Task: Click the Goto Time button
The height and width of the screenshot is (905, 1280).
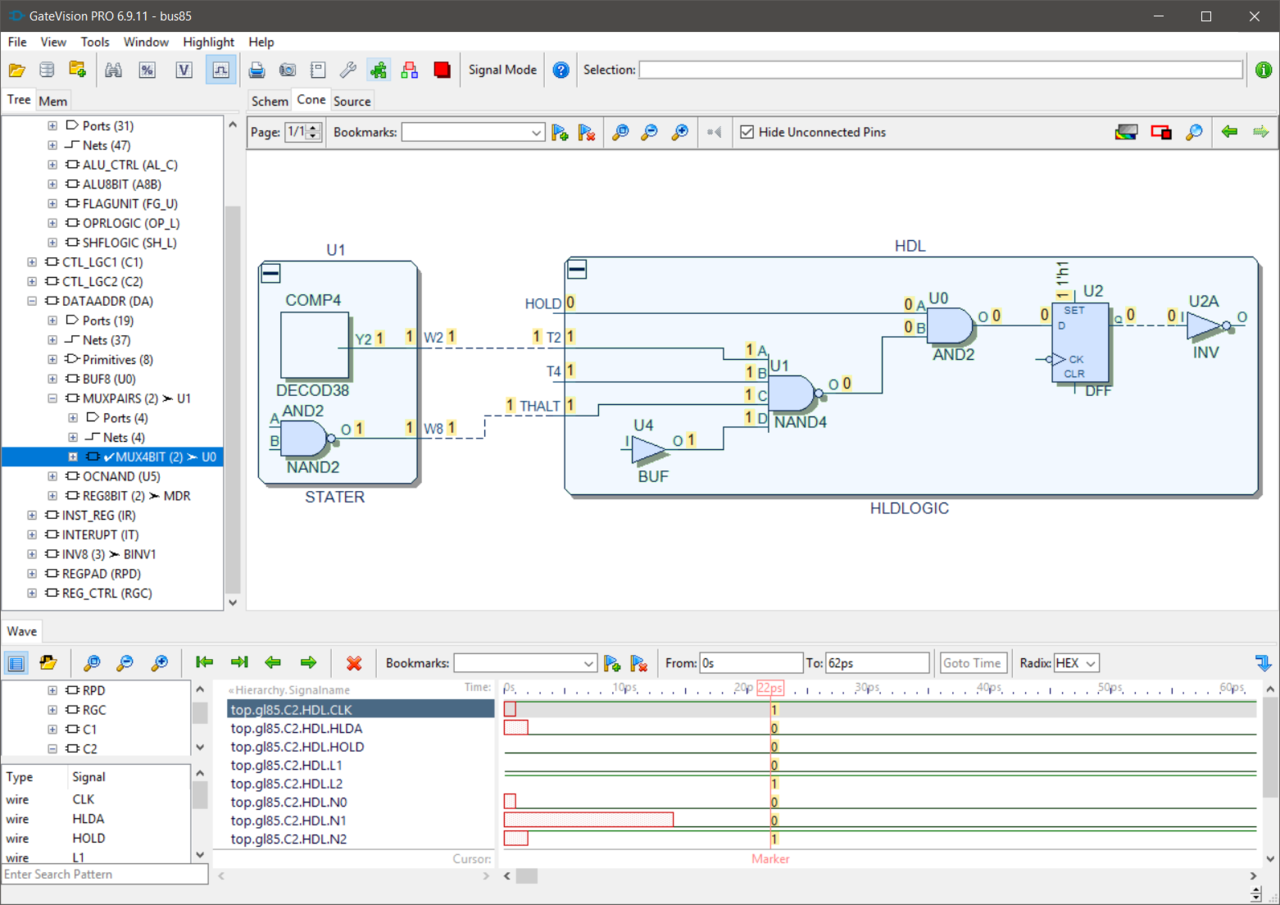Action: (971, 663)
